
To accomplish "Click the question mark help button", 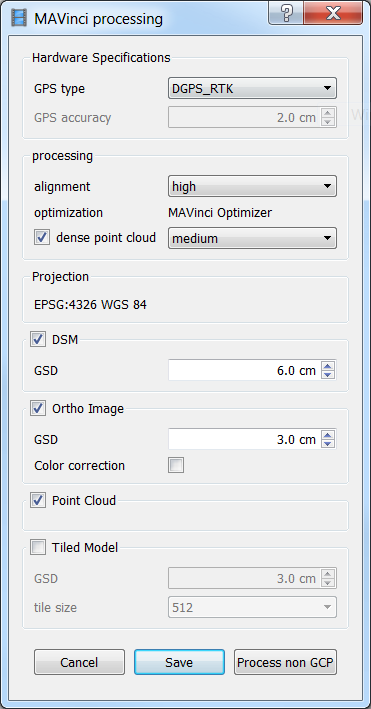I will click(x=286, y=13).
